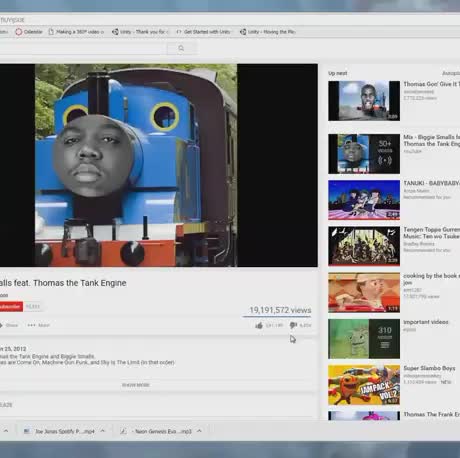Click in the YouTube search input field
Image resolution: width=460 pixels, height=458 pixels.
pos(83,49)
